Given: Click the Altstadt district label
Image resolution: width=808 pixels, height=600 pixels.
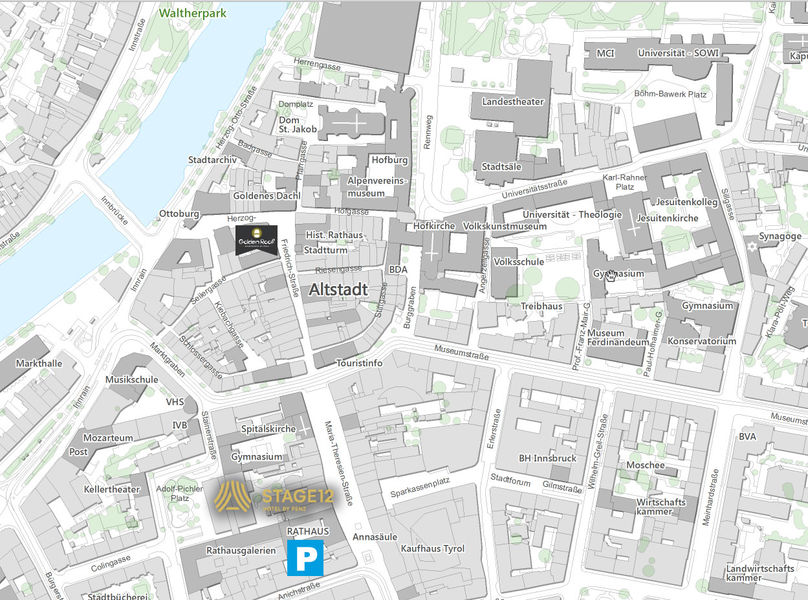Looking at the screenshot, I should (x=339, y=289).
